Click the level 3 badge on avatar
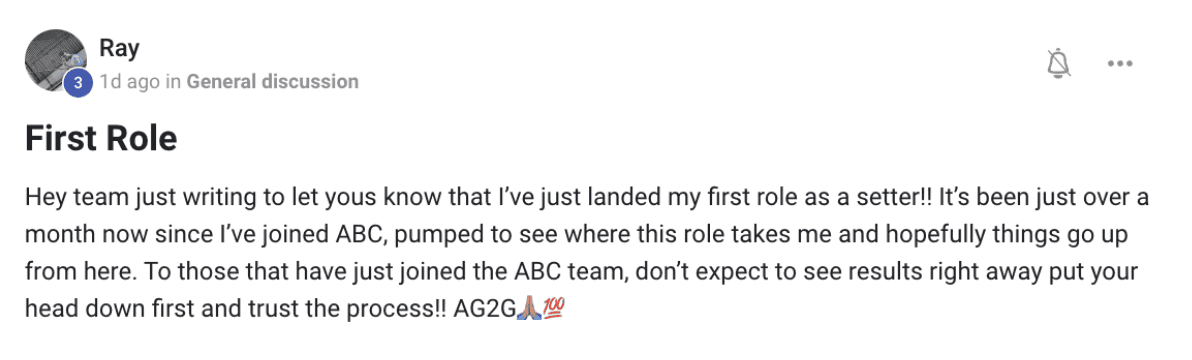The width and height of the screenshot is (1192, 360). (78, 82)
